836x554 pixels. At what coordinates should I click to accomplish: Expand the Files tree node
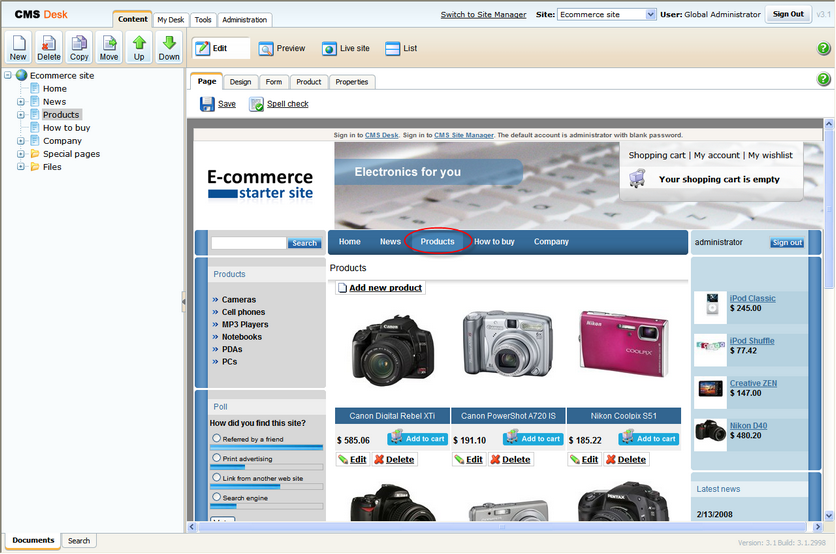click(21, 167)
